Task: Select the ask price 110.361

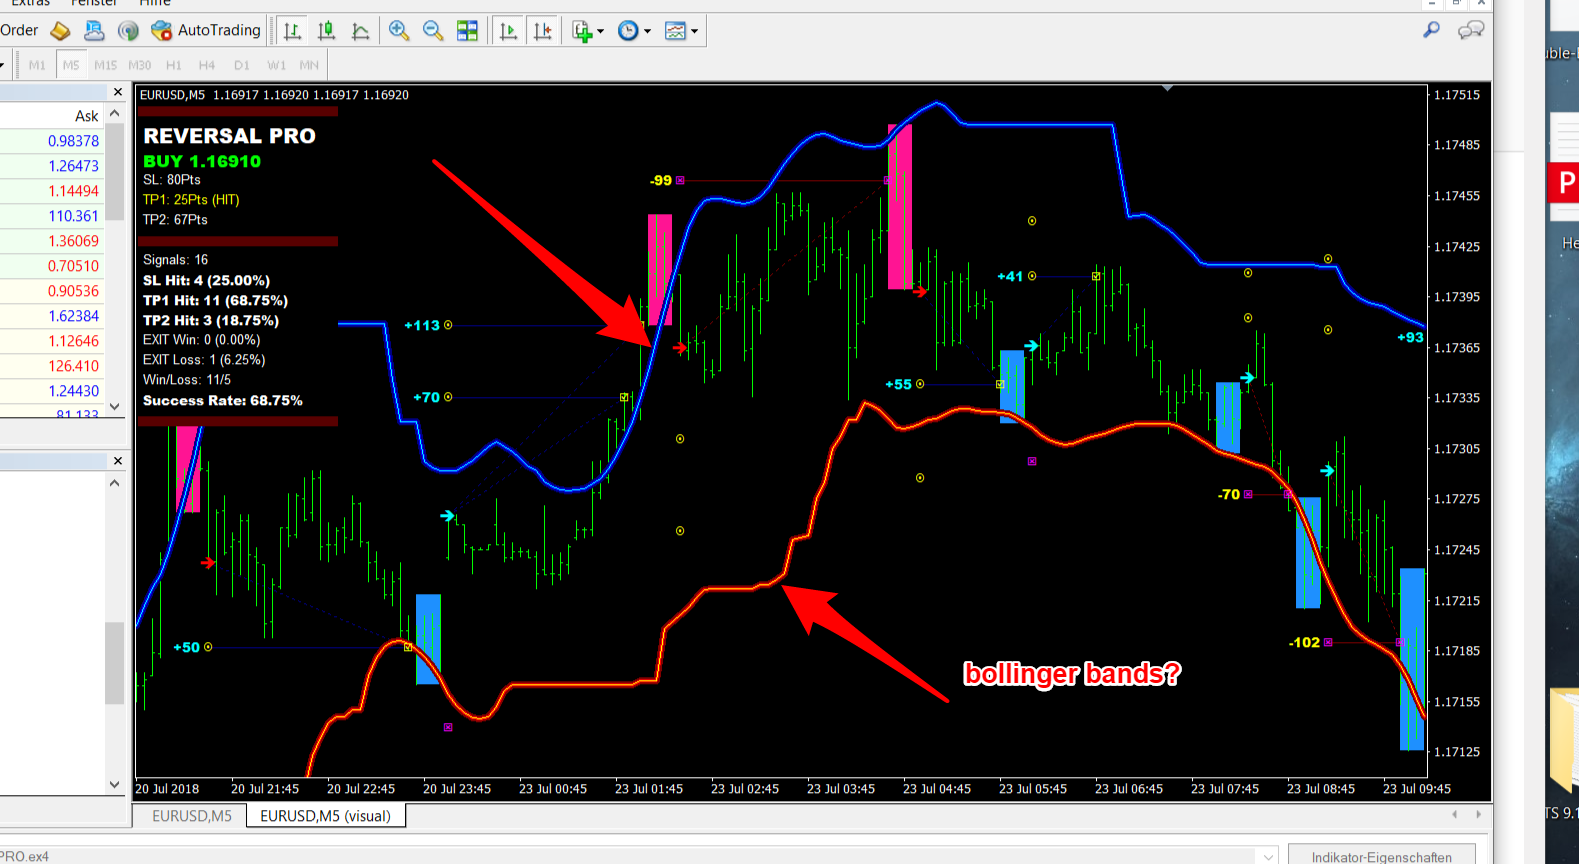Action: (73, 216)
